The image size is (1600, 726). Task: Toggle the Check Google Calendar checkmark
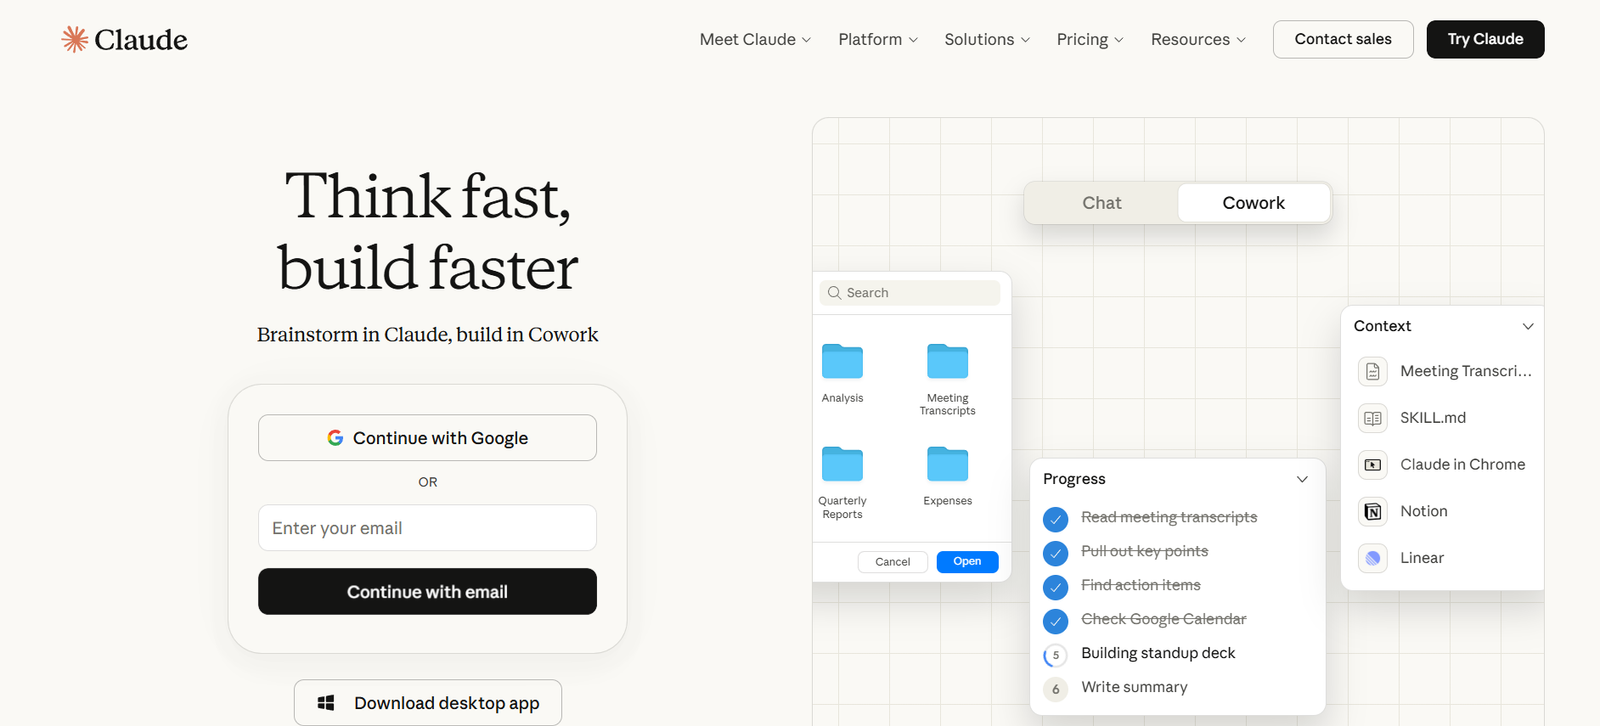[x=1055, y=621]
